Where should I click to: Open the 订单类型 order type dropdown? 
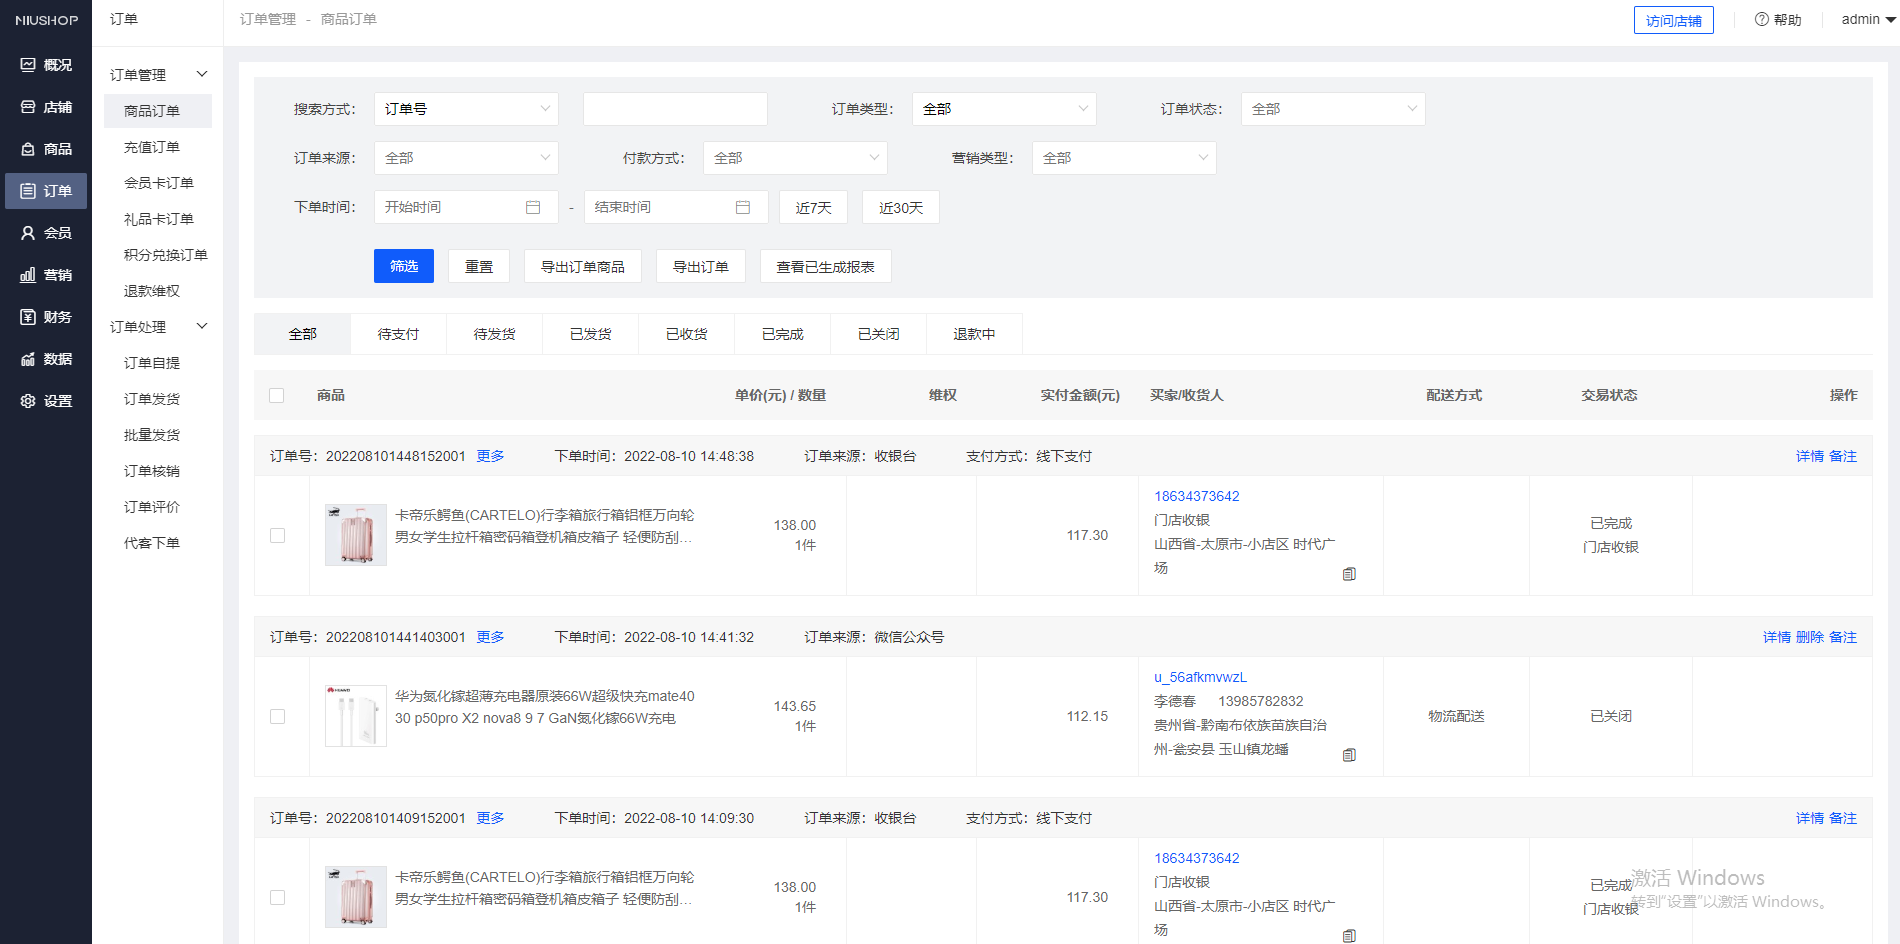(1004, 108)
